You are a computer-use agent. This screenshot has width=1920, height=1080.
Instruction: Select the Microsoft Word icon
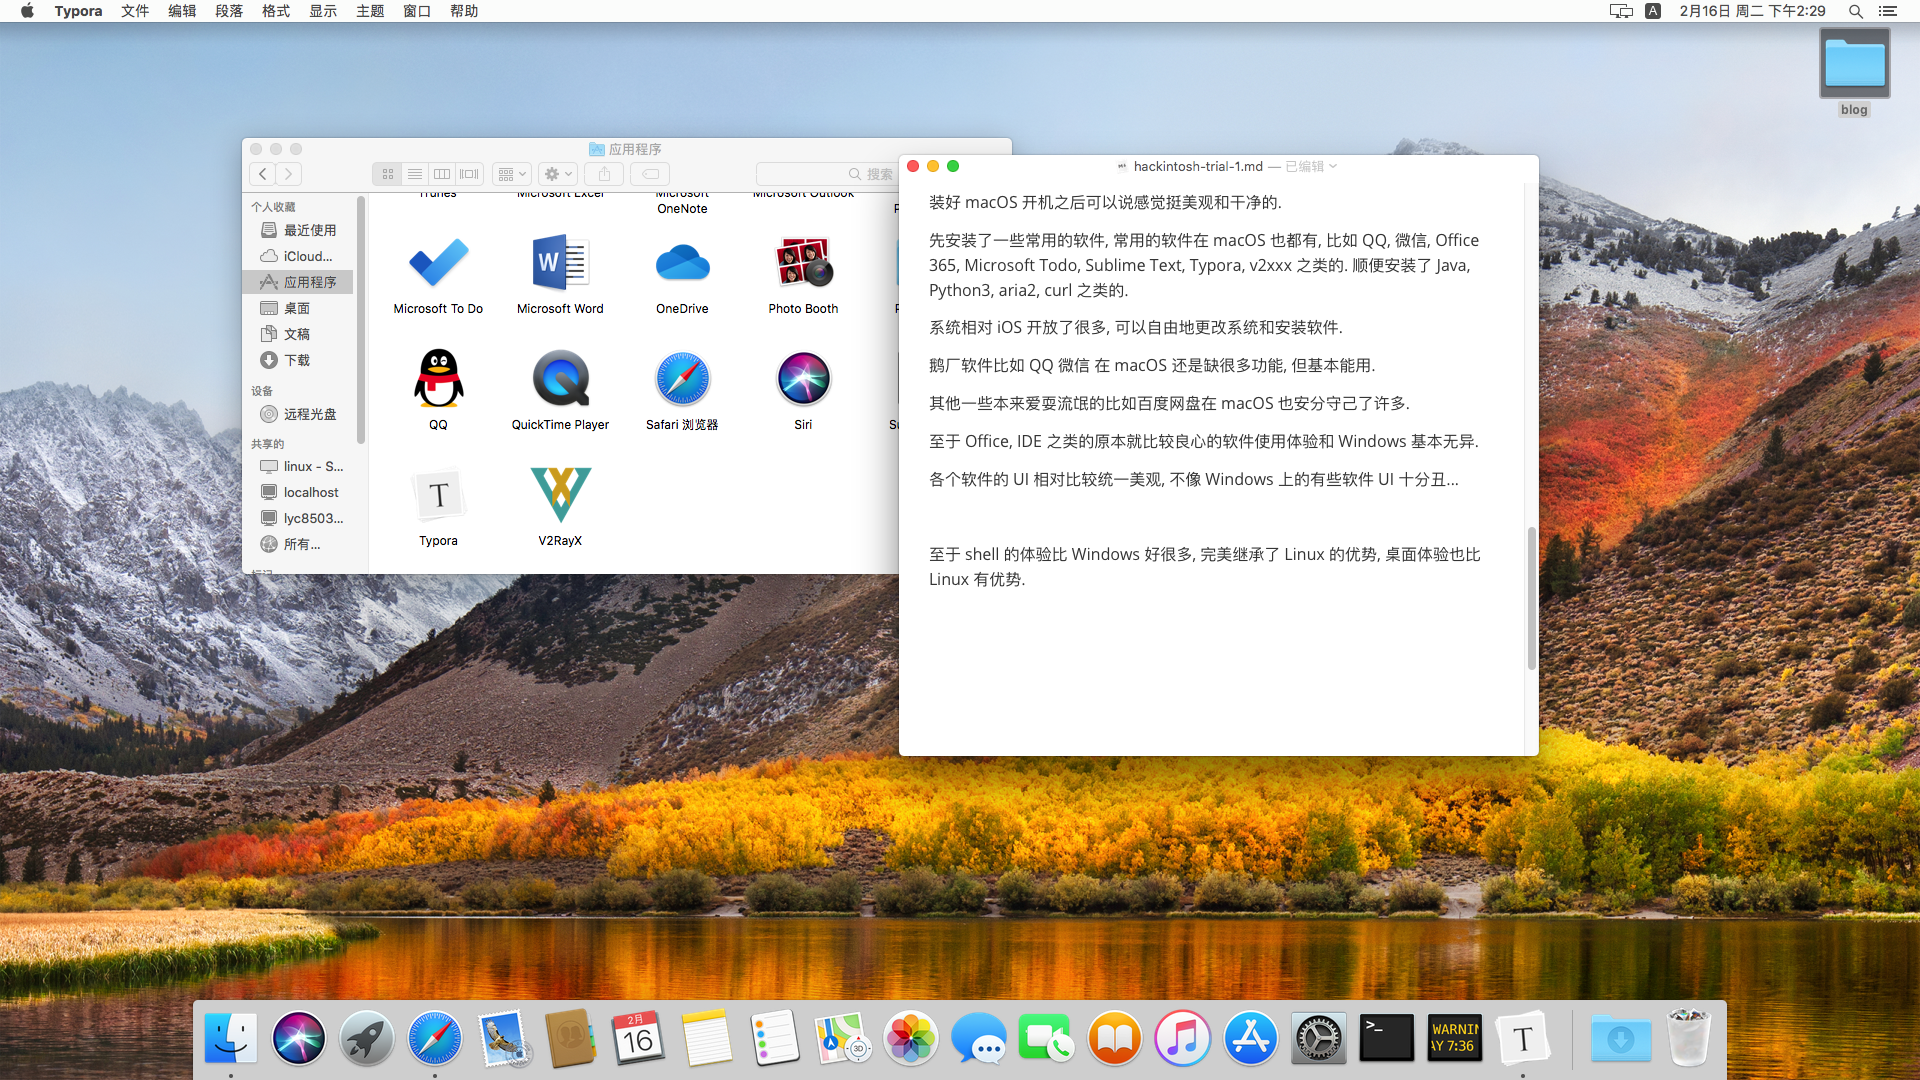click(560, 262)
